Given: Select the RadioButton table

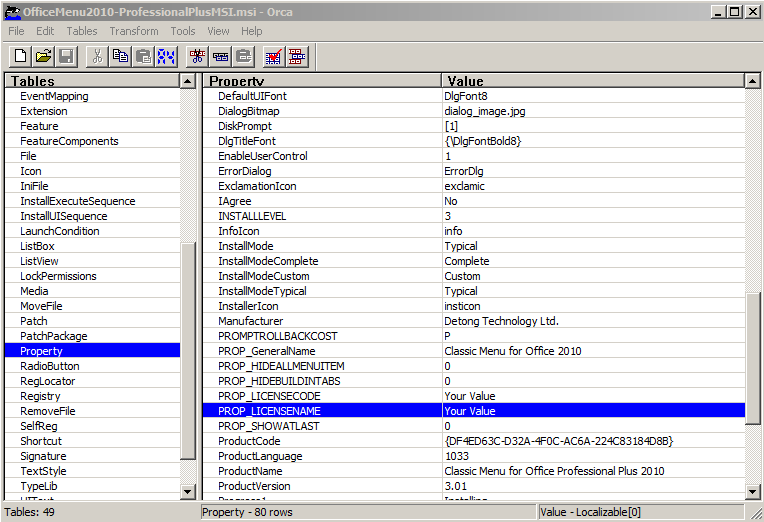Looking at the screenshot, I should [x=50, y=366].
